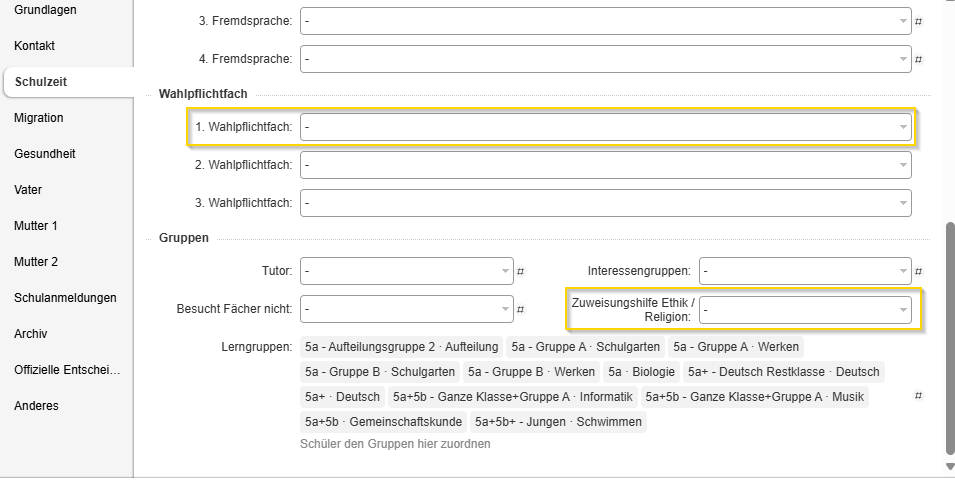
Task: Select tag 5a - Gruppe B · Schulgarten
Action: (x=380, y=372)
